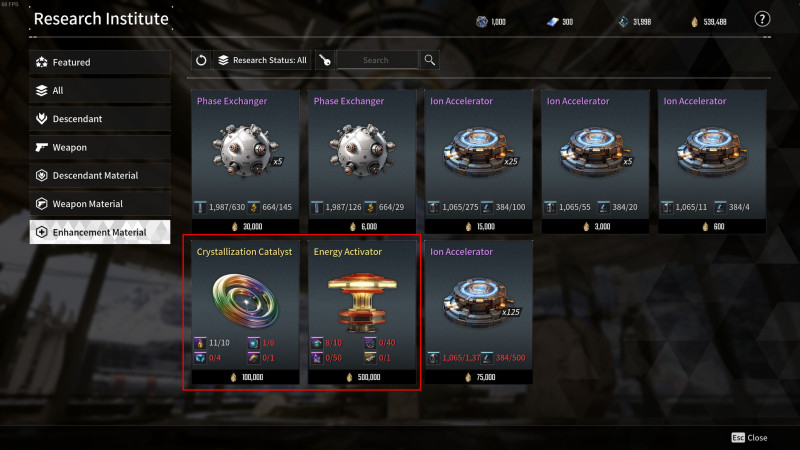Click the crystal icon showing 31,998
Viewport: 800px width, 450px height.
[x=623, y=22]
